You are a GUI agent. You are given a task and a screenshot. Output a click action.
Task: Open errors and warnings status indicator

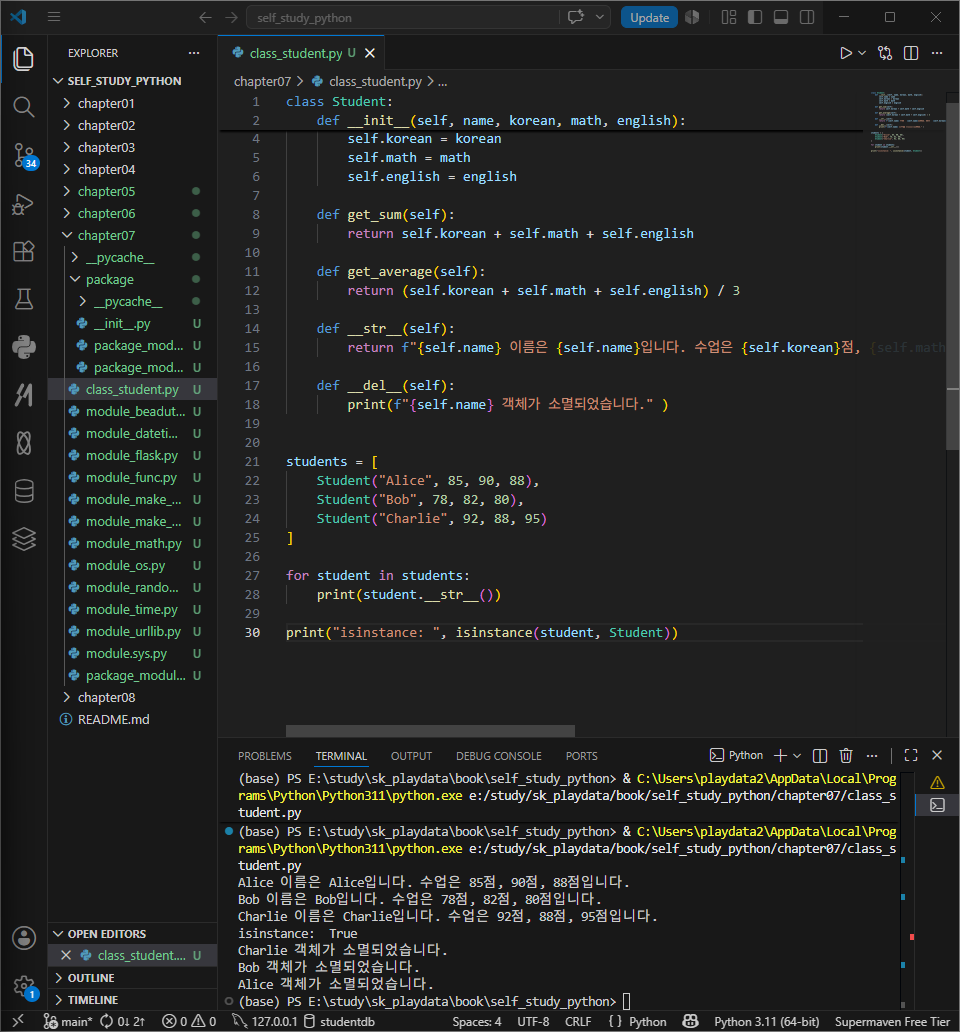pos(189,1021)
